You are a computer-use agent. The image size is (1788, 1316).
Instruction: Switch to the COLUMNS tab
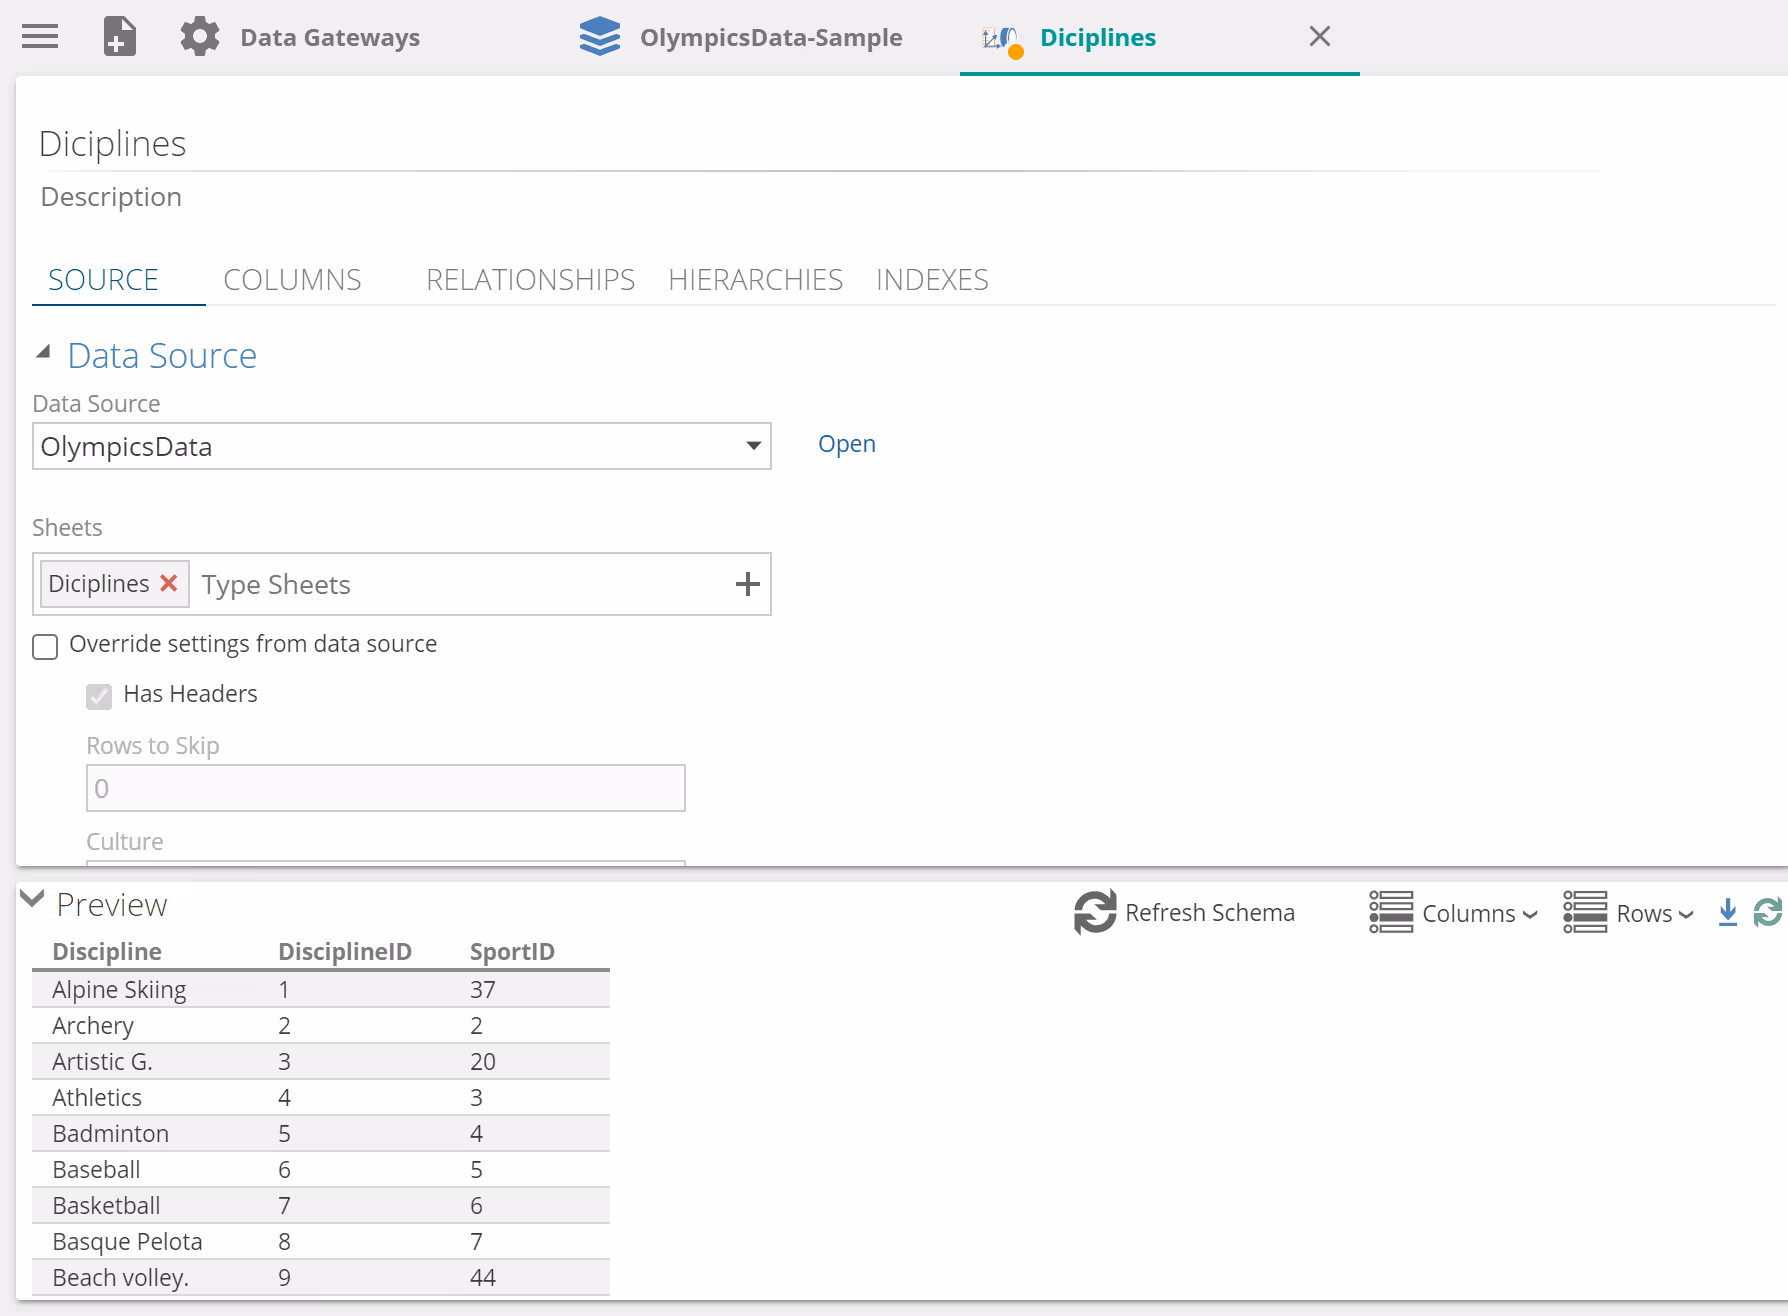tap(292, 280)
